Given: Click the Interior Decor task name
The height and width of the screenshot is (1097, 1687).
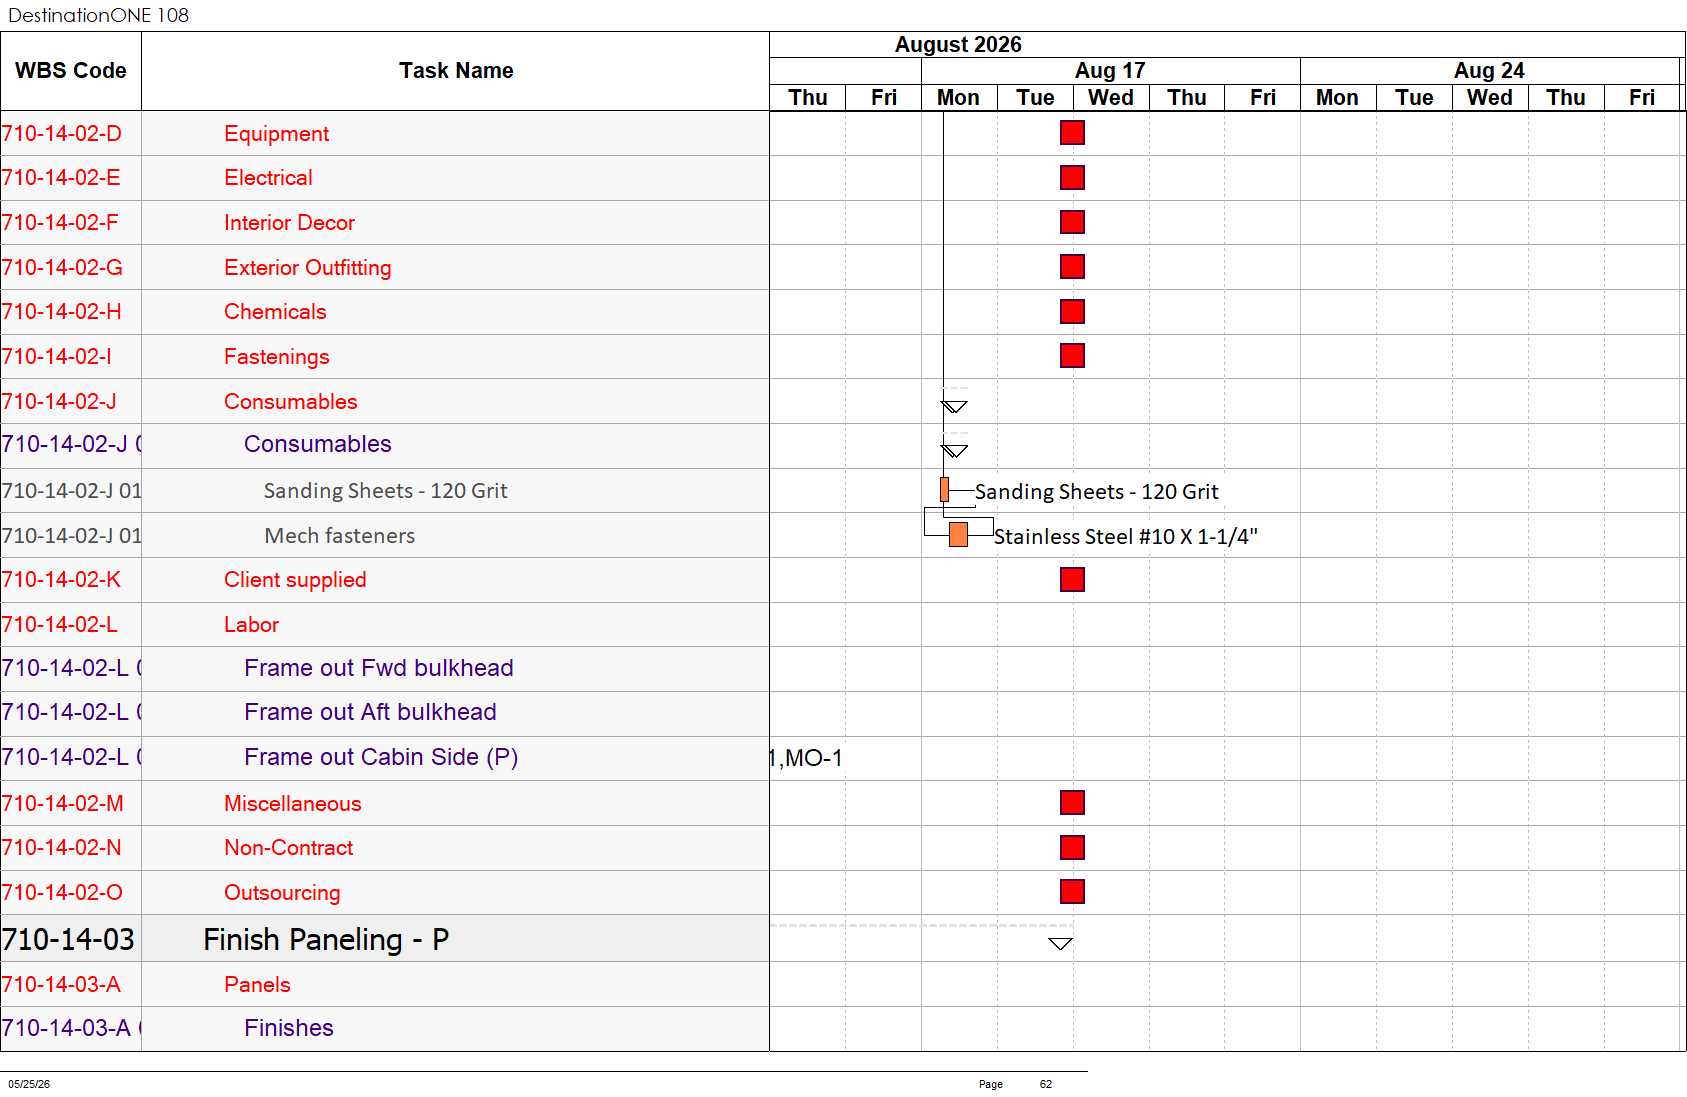Looking at the screenshot, I should click(289, 223).
